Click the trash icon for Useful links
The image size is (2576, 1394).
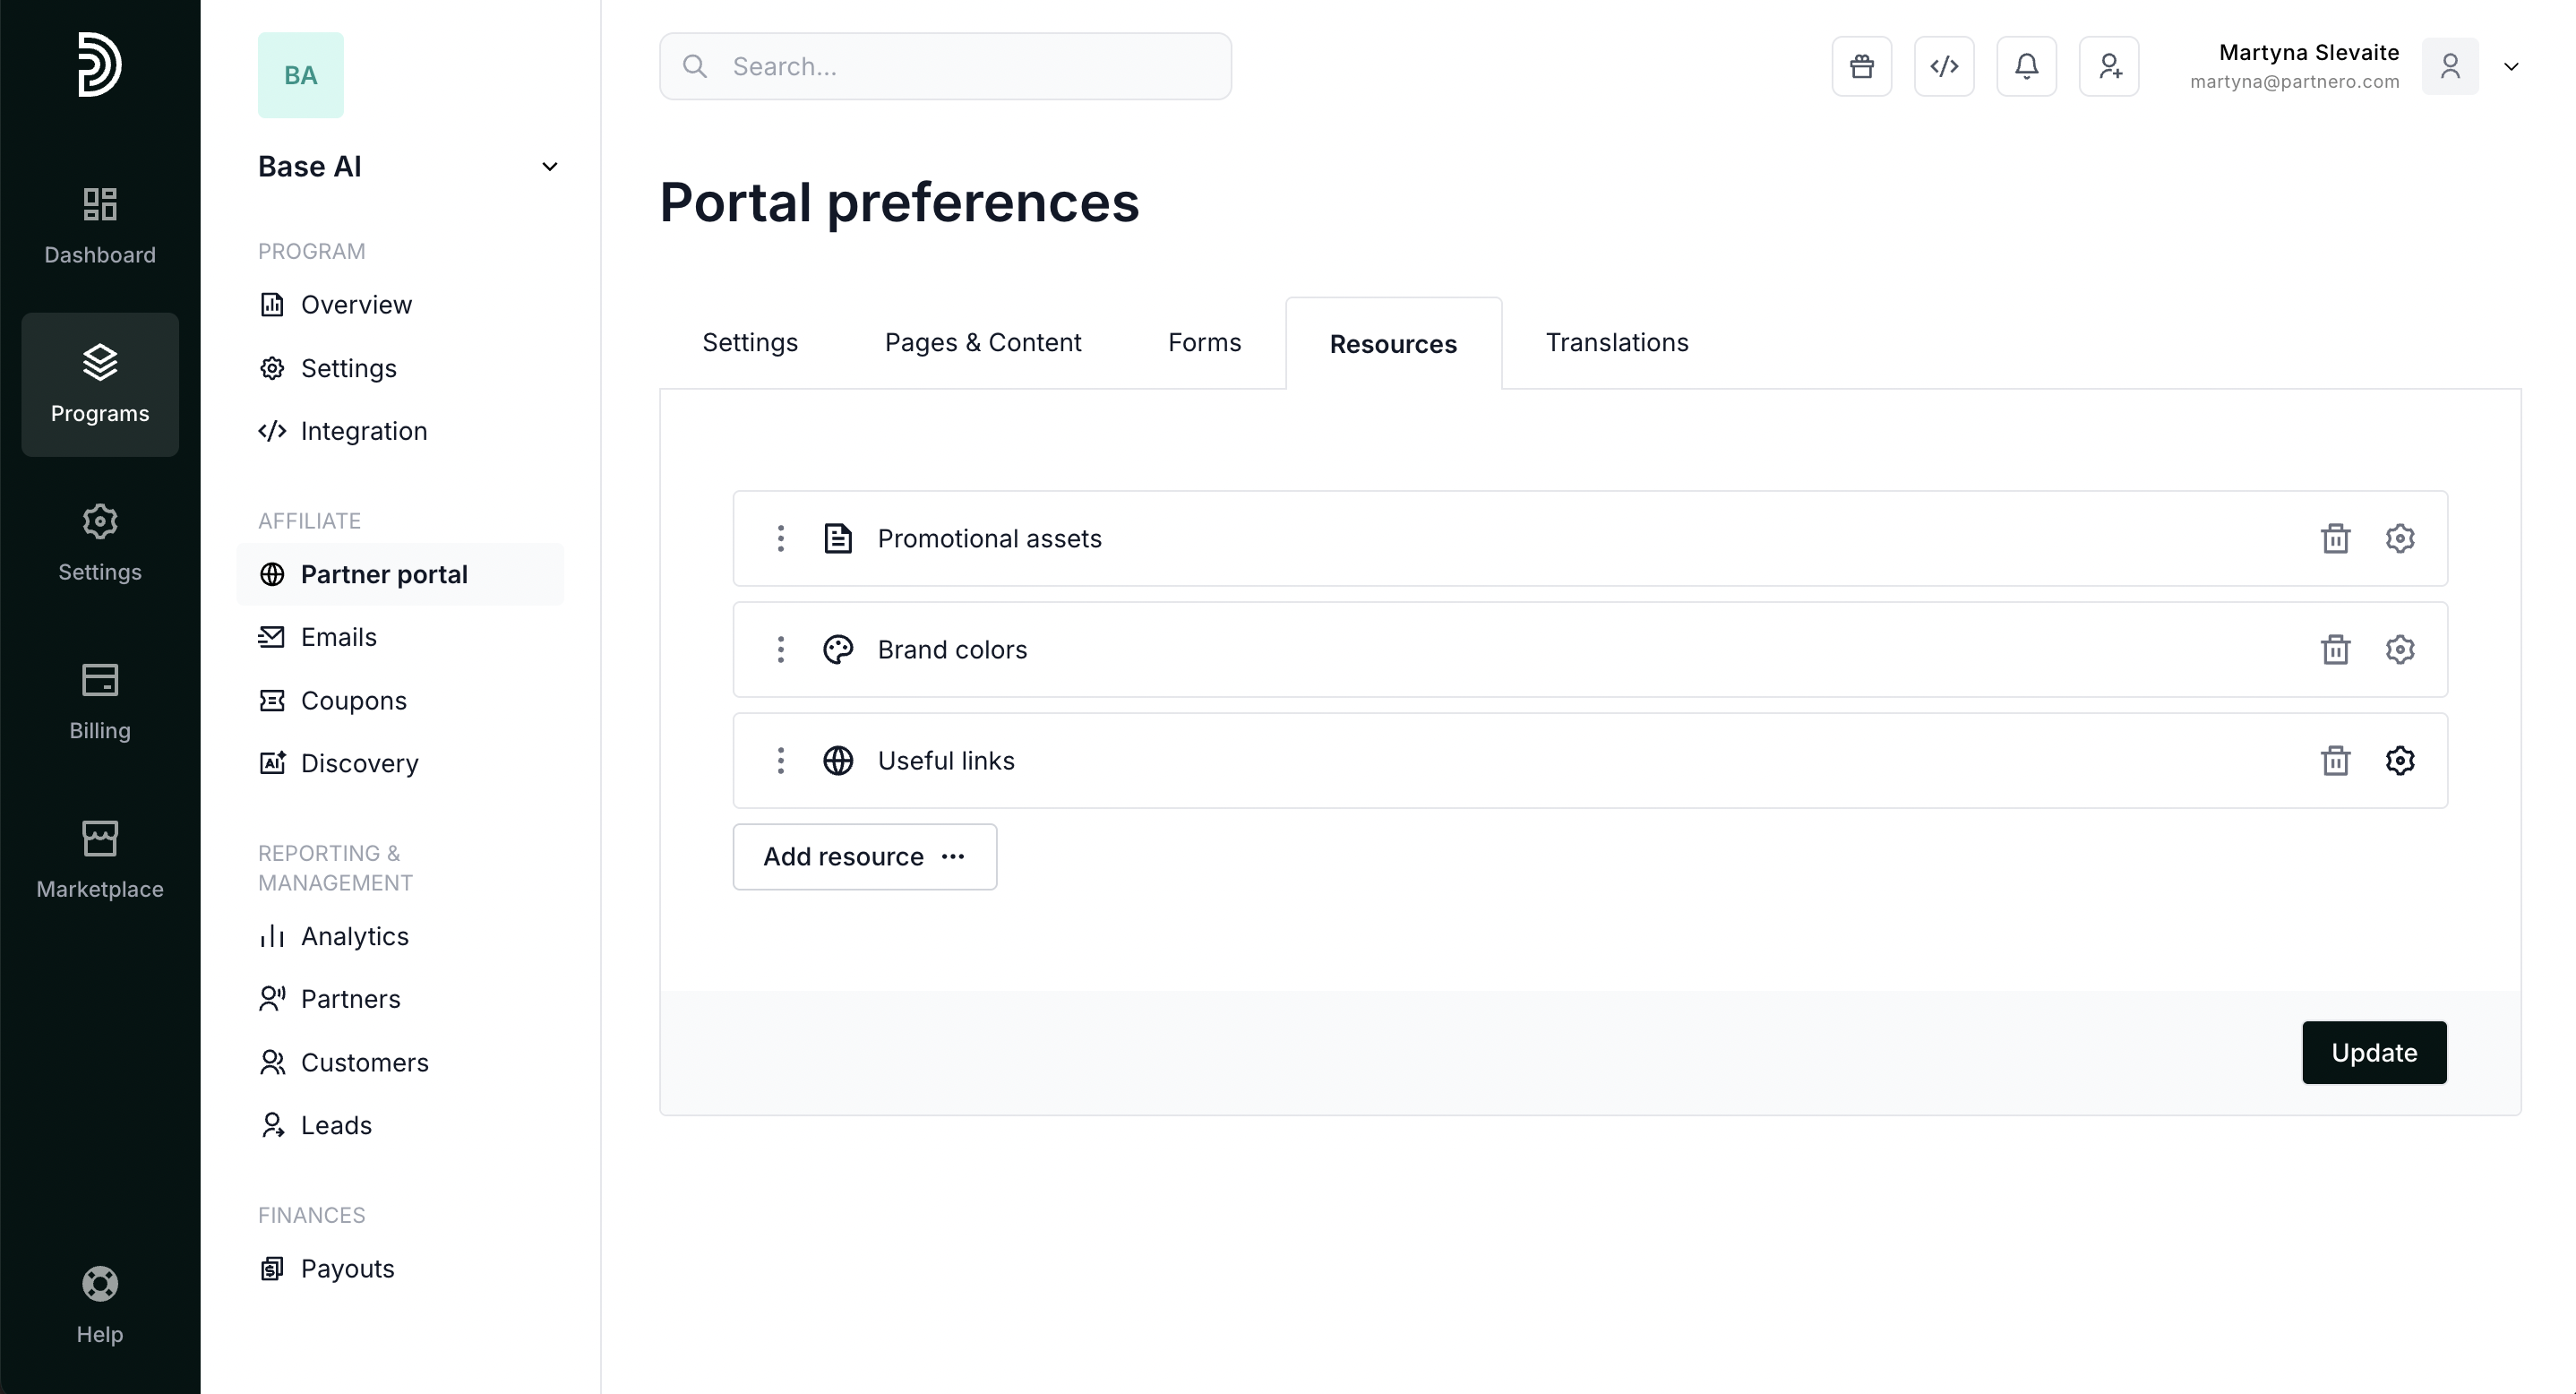click(2335, 761)
